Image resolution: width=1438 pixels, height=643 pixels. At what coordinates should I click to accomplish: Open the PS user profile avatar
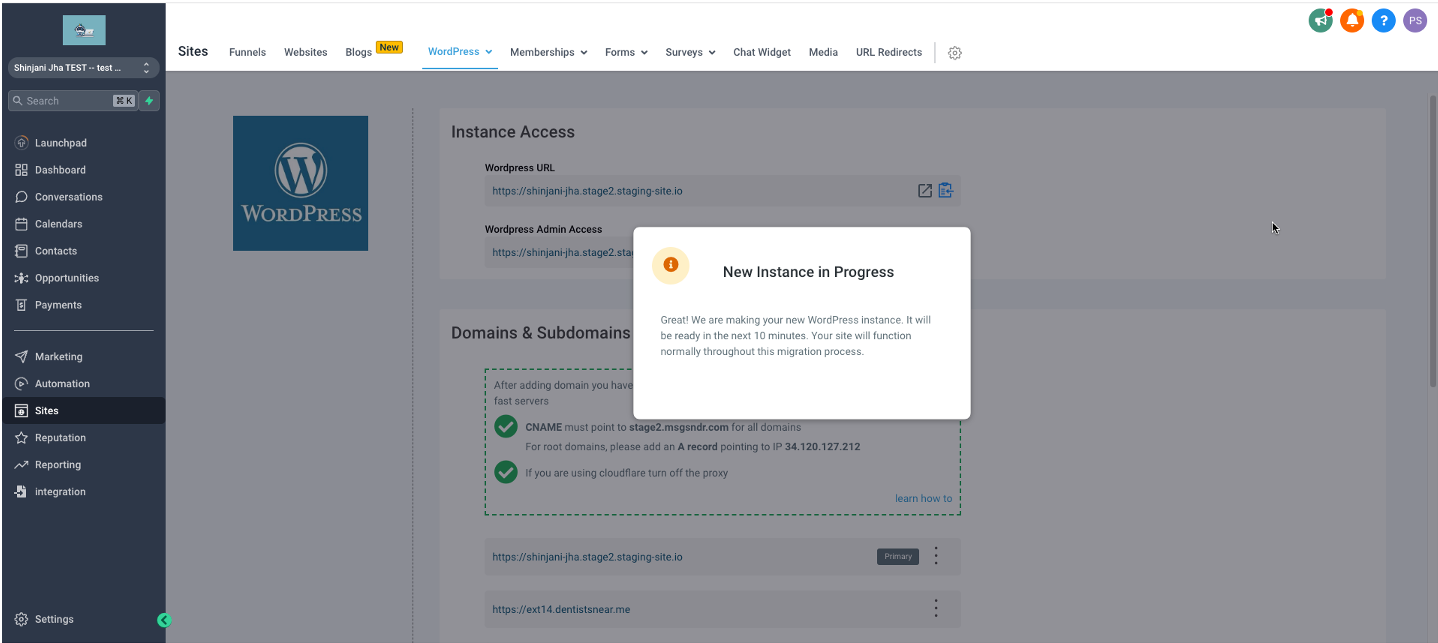pos(1414,20)
